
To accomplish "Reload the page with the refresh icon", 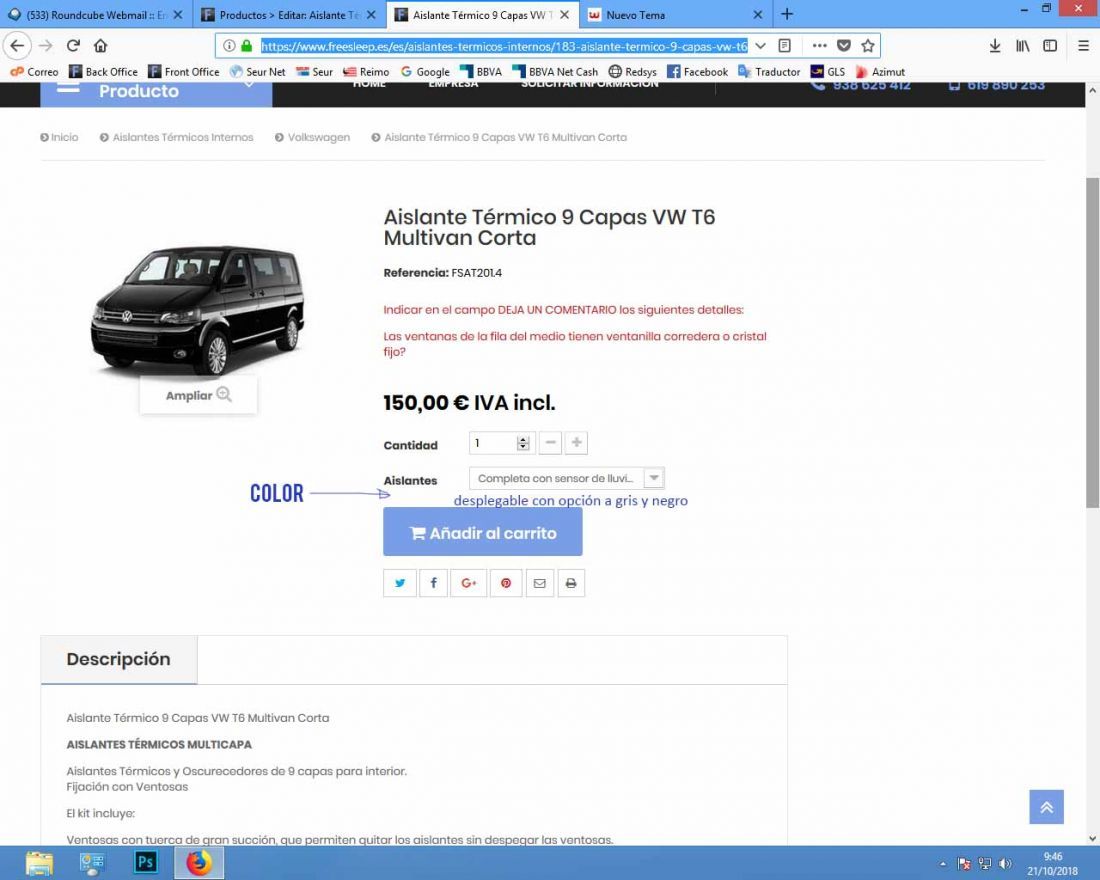I will tap(73, 46).
